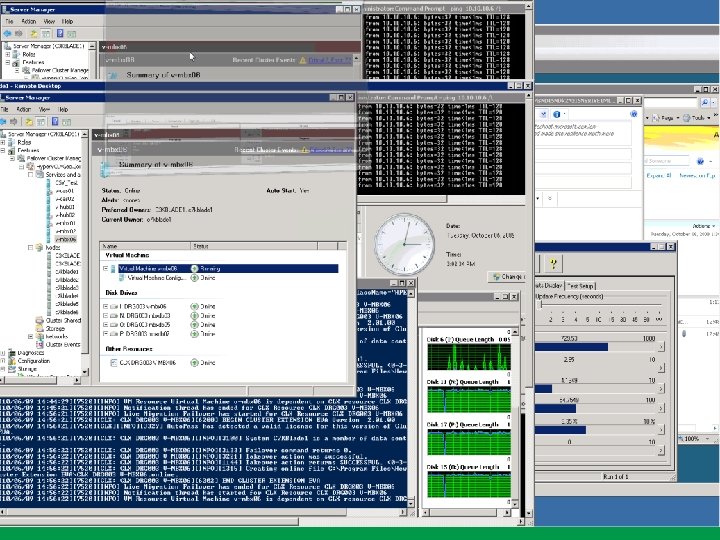Click Back arrow in front Server Manager toolbar

coord(4,122)
